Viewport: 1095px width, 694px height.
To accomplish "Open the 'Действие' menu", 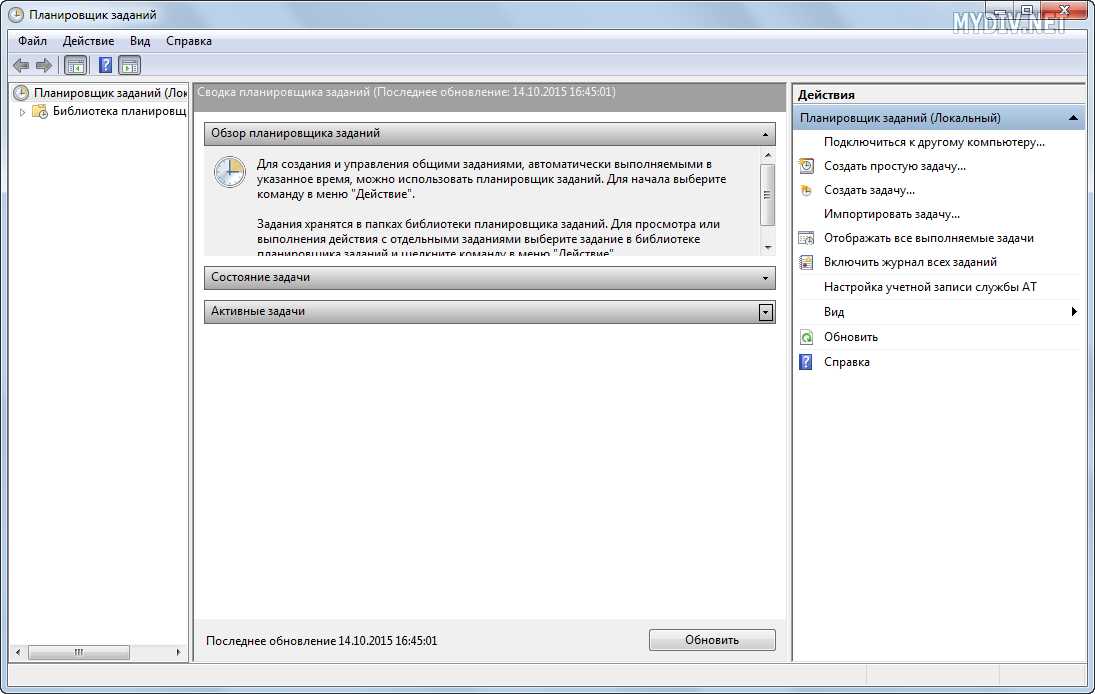I will point(88,41).
